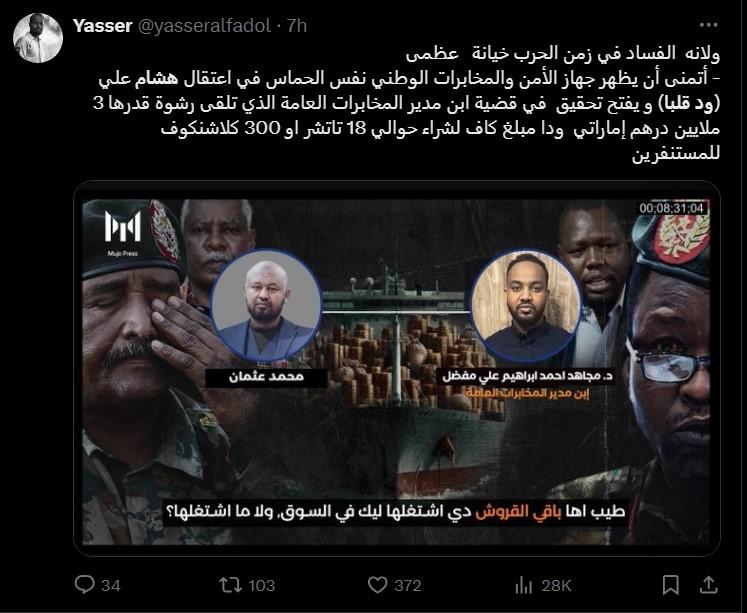
Task: Click the Yasser display name
Action: pos(102,26)
